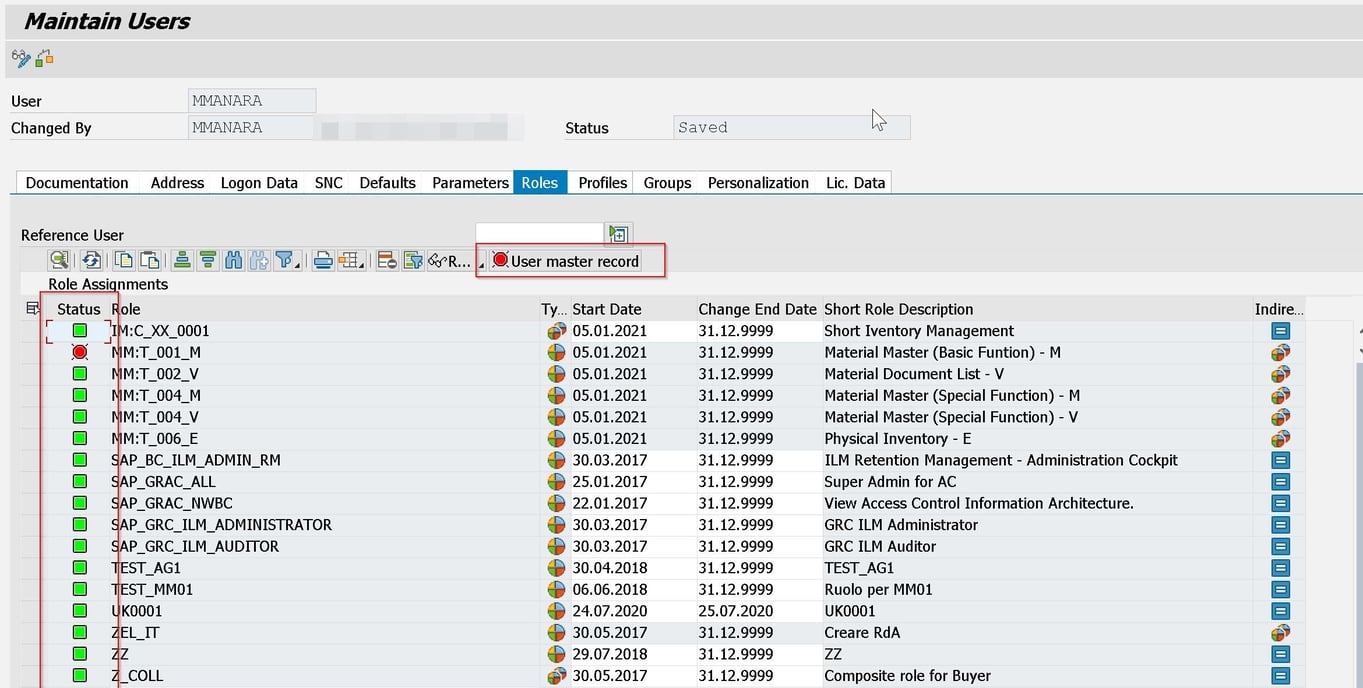Click the red status light for MM:T_001_M
Screen dimensions: 1363x688
tap(79, 352)
